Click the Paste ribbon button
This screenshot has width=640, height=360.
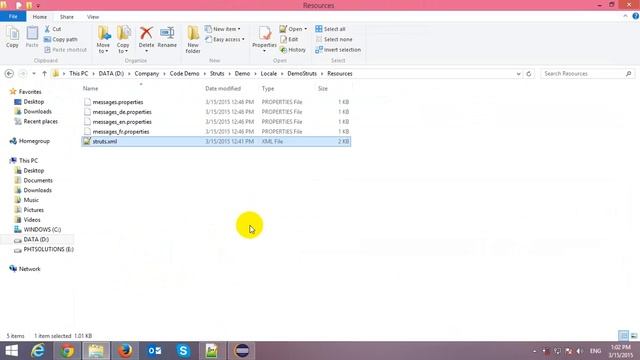pos(32,37)
